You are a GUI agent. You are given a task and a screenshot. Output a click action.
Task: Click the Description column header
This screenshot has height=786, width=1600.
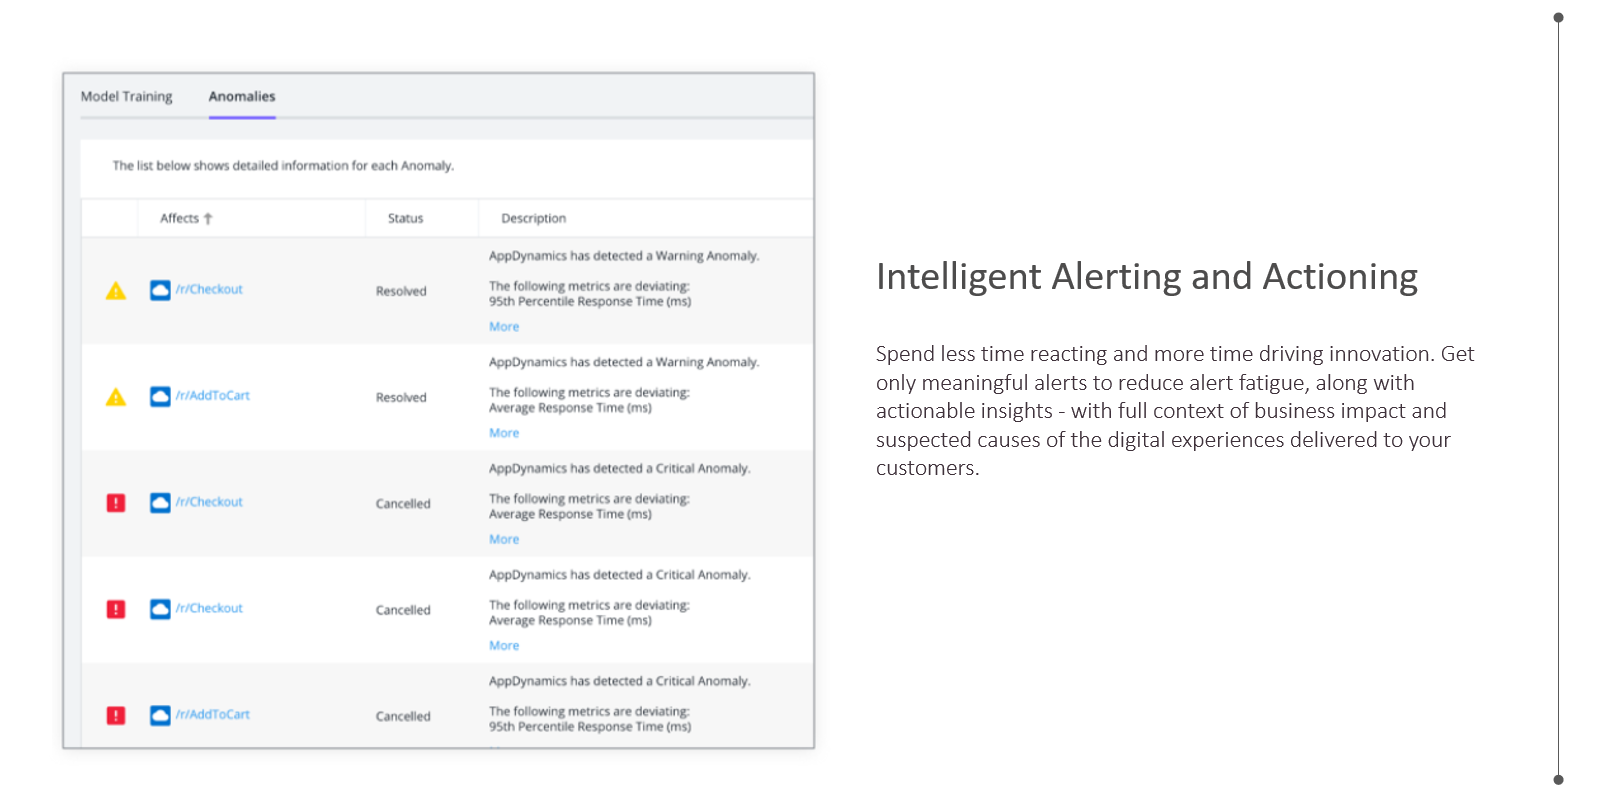coord(533,218)
